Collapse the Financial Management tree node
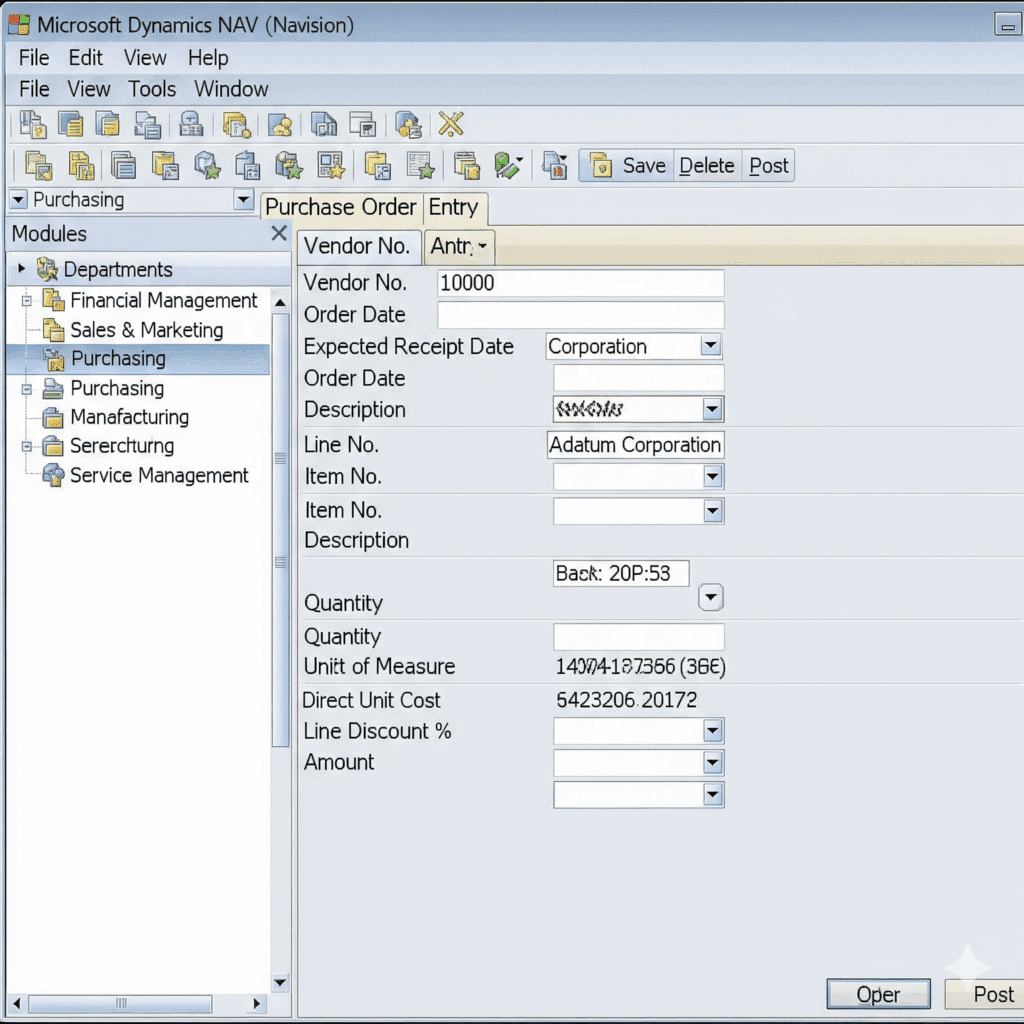Image resolution: width=1024 pixels, height=1024 pixels. [x=27, y=301]
